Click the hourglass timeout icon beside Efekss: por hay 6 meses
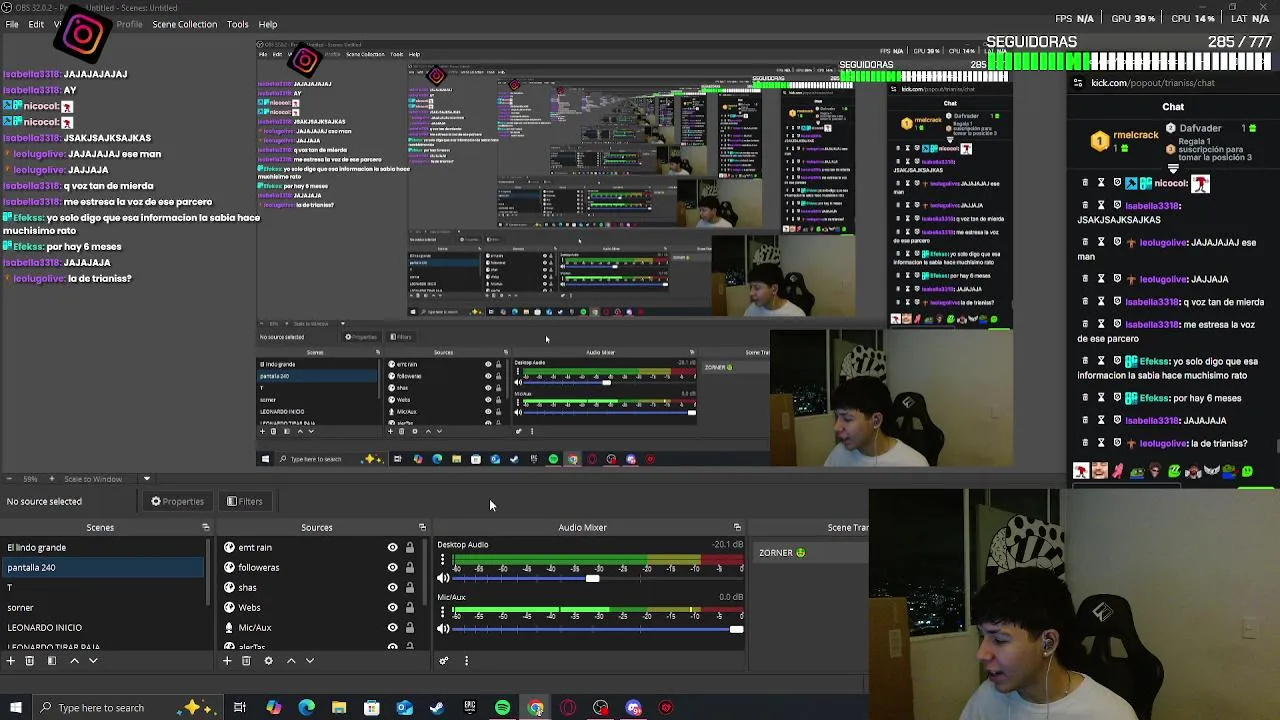 point(1101,398)
